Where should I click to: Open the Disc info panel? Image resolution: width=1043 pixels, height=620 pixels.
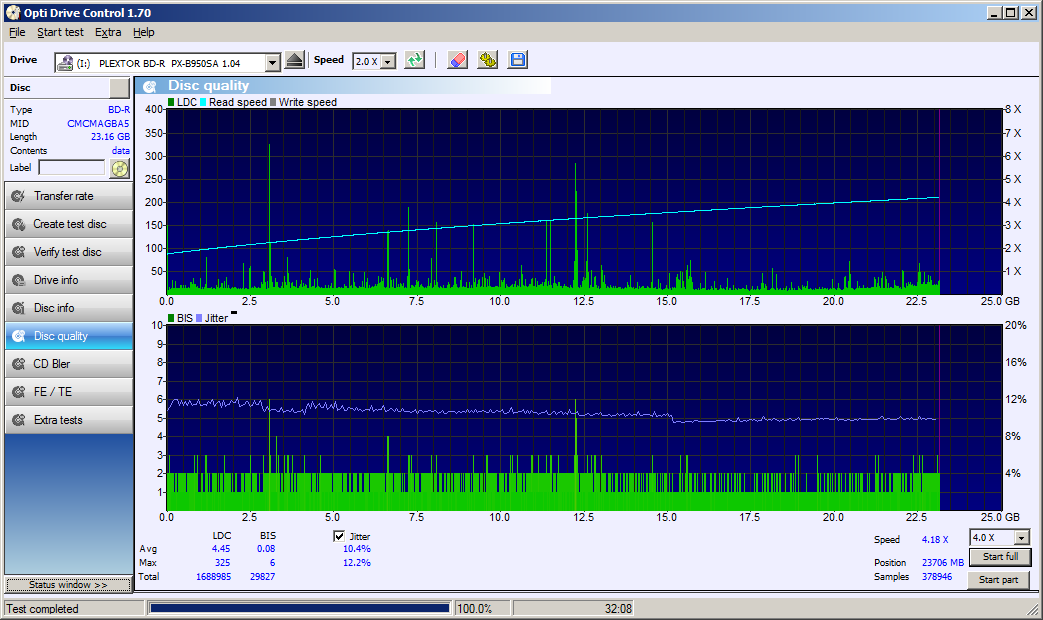(69, 308)
